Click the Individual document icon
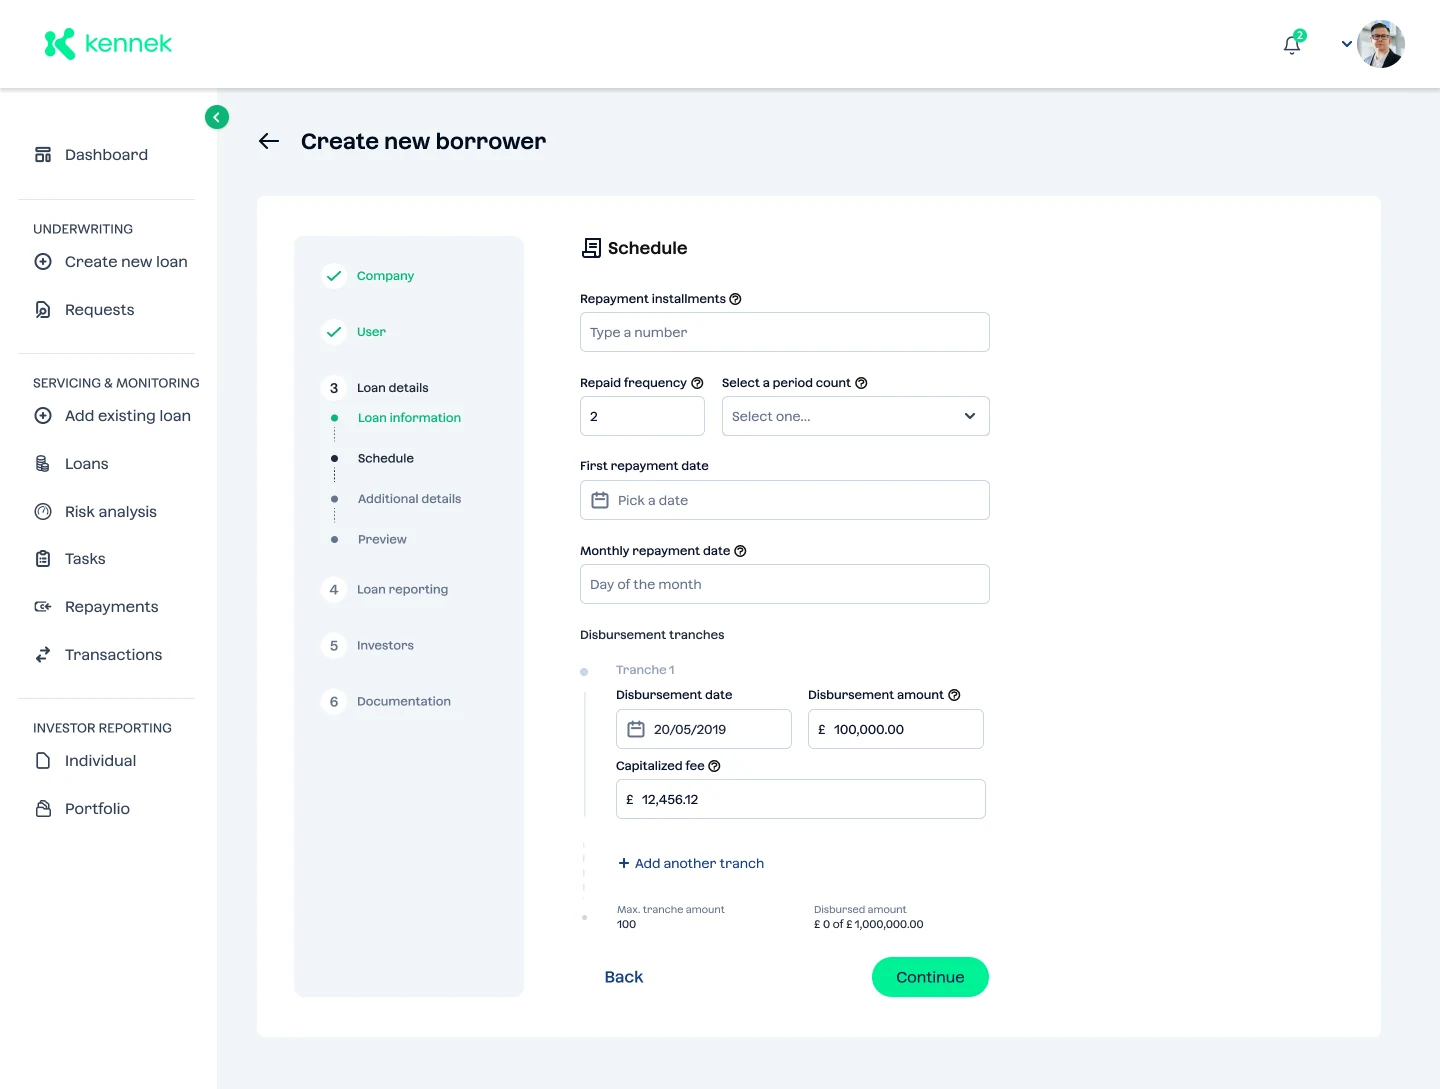This screenshot has height=1089, width=1440. [43, 761]
